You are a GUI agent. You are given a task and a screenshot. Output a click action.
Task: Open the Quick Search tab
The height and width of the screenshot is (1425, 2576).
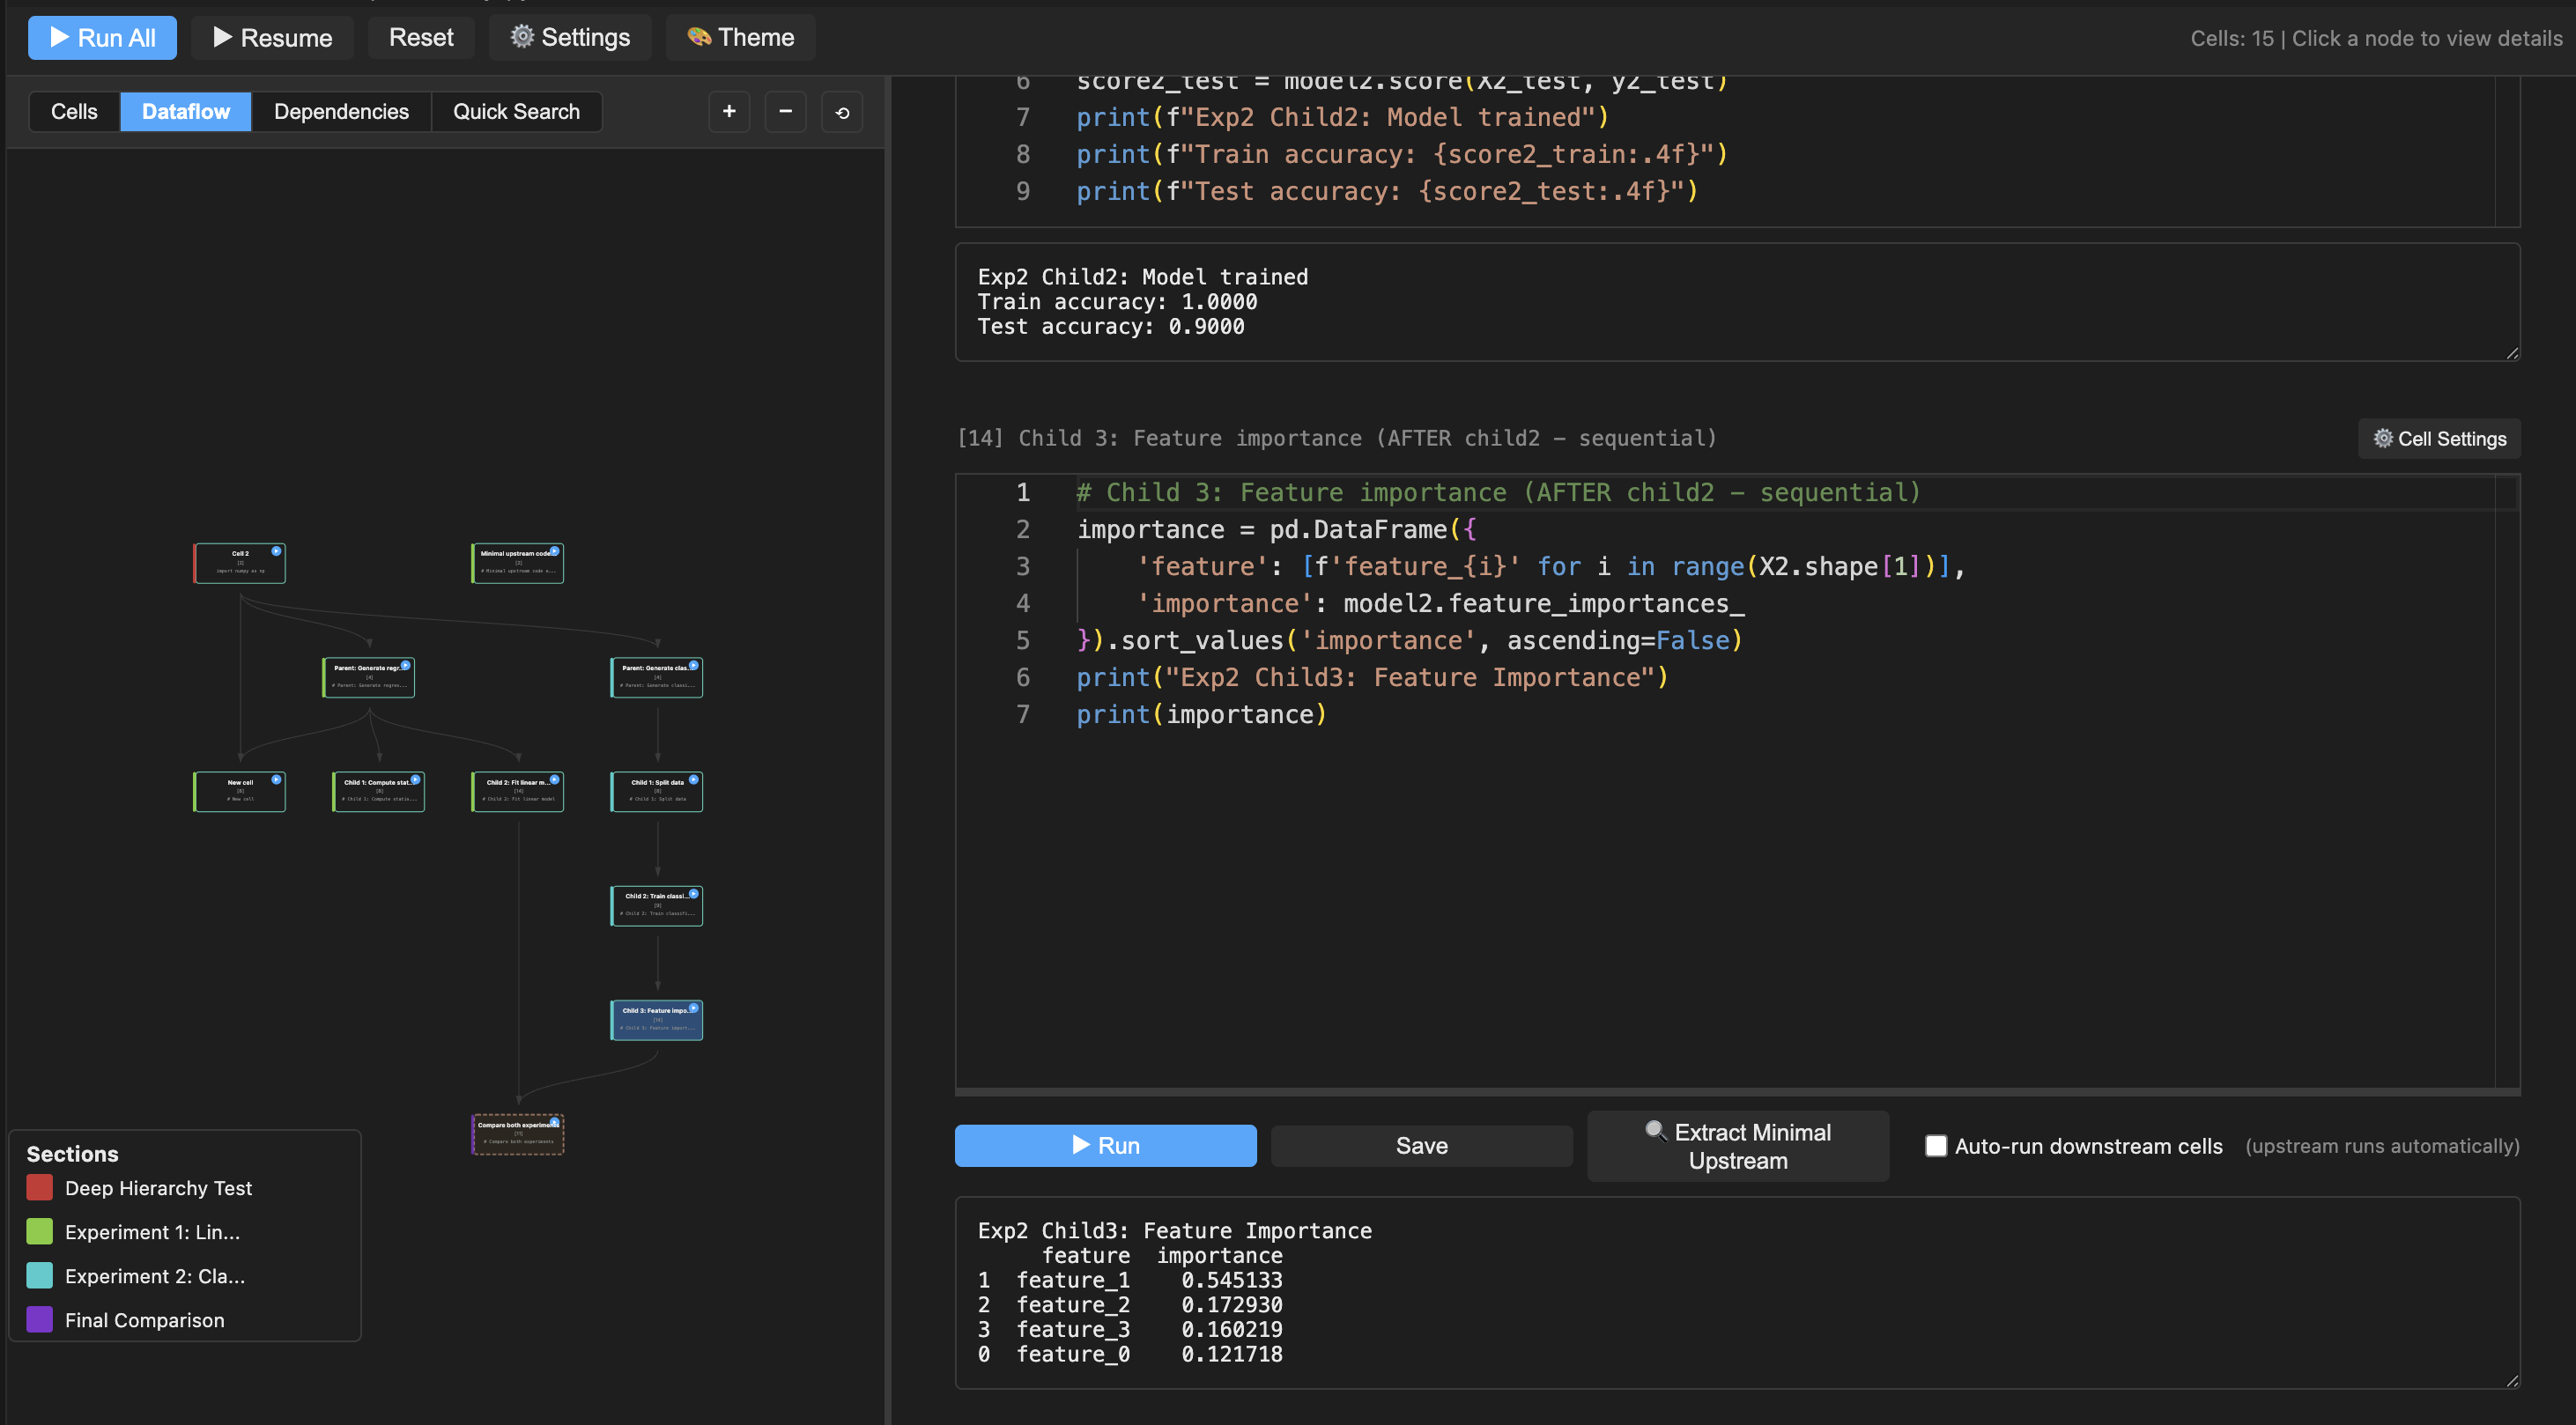coord(516,111)
